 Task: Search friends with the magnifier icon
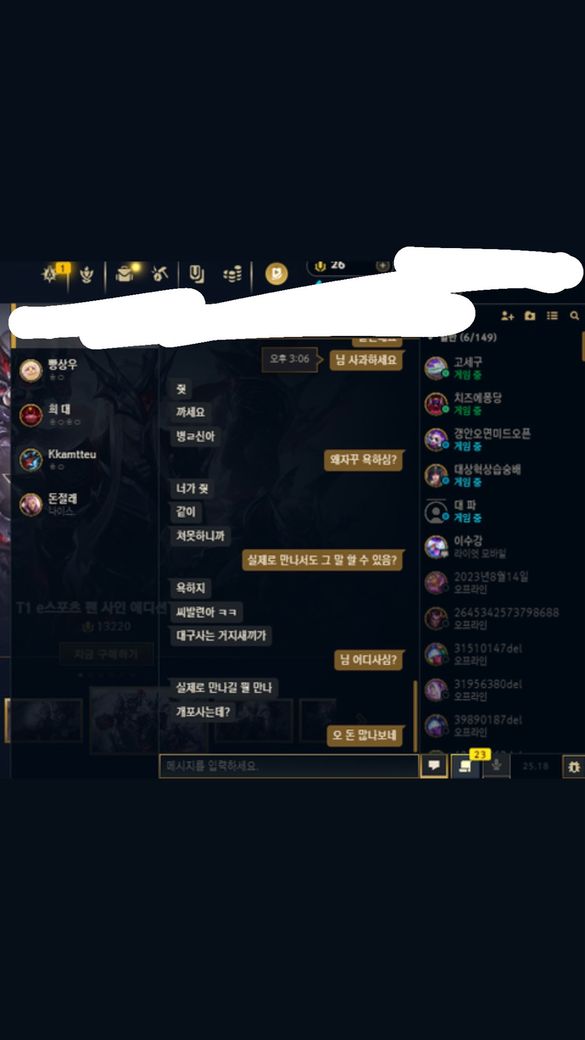click(574, 316)
